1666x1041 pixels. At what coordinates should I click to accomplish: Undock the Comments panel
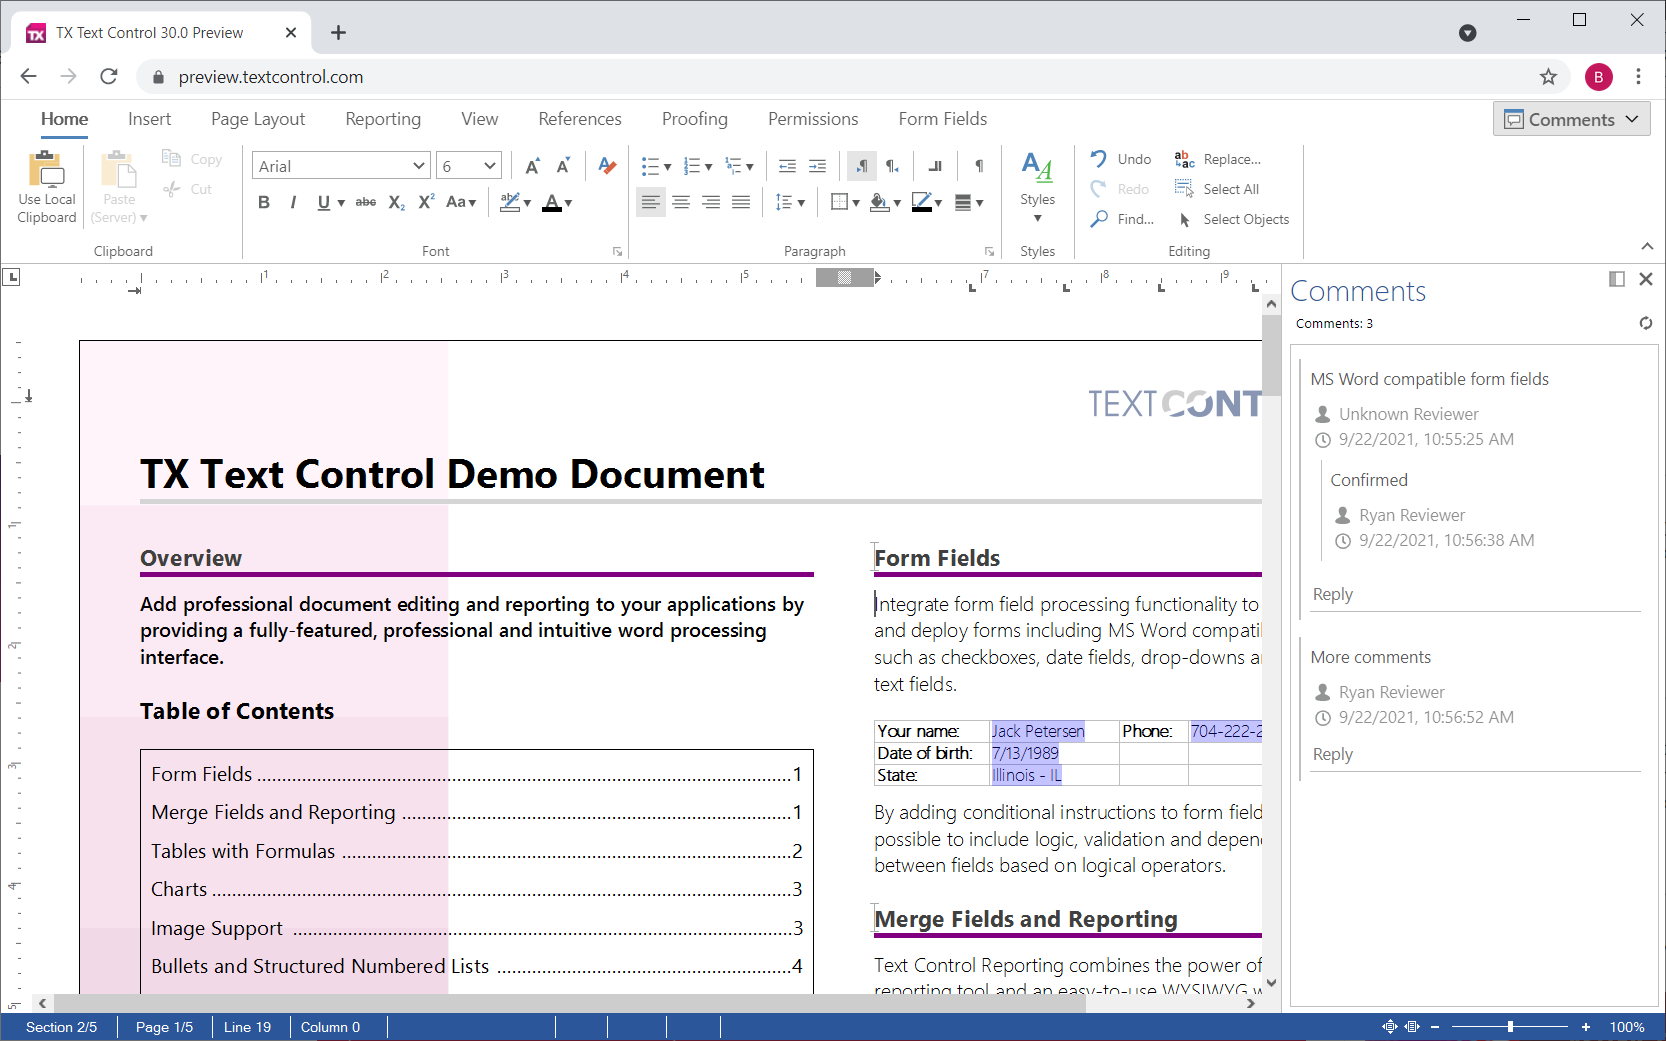[1617, 279]
